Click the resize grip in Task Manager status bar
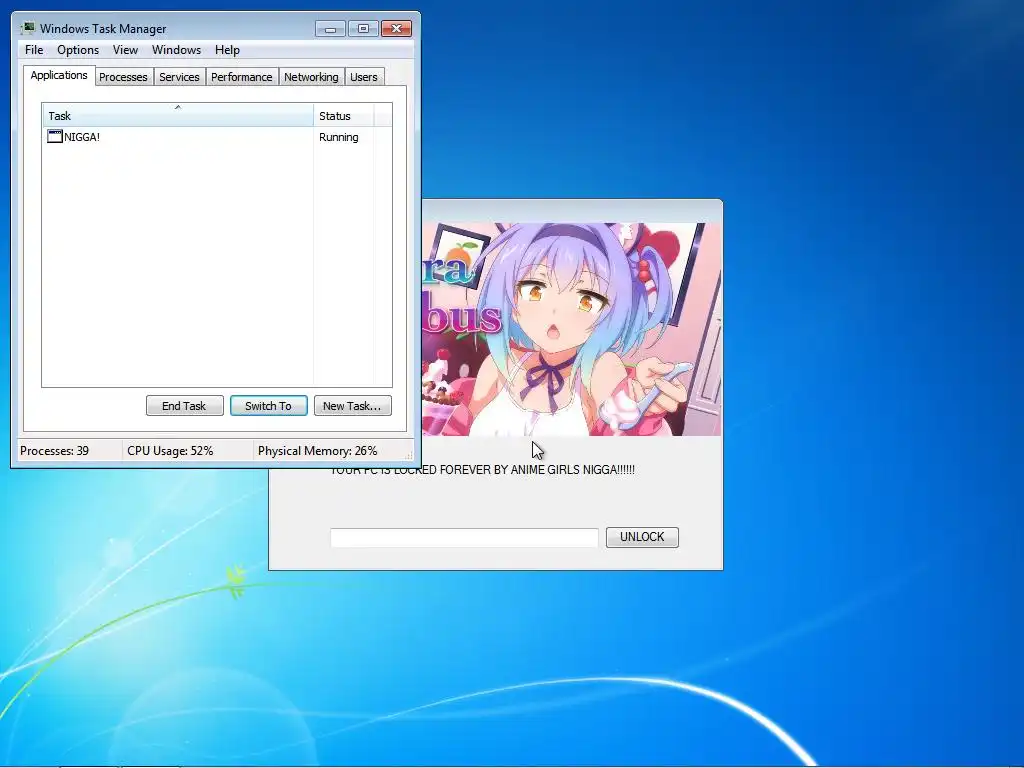 point(409,455)
